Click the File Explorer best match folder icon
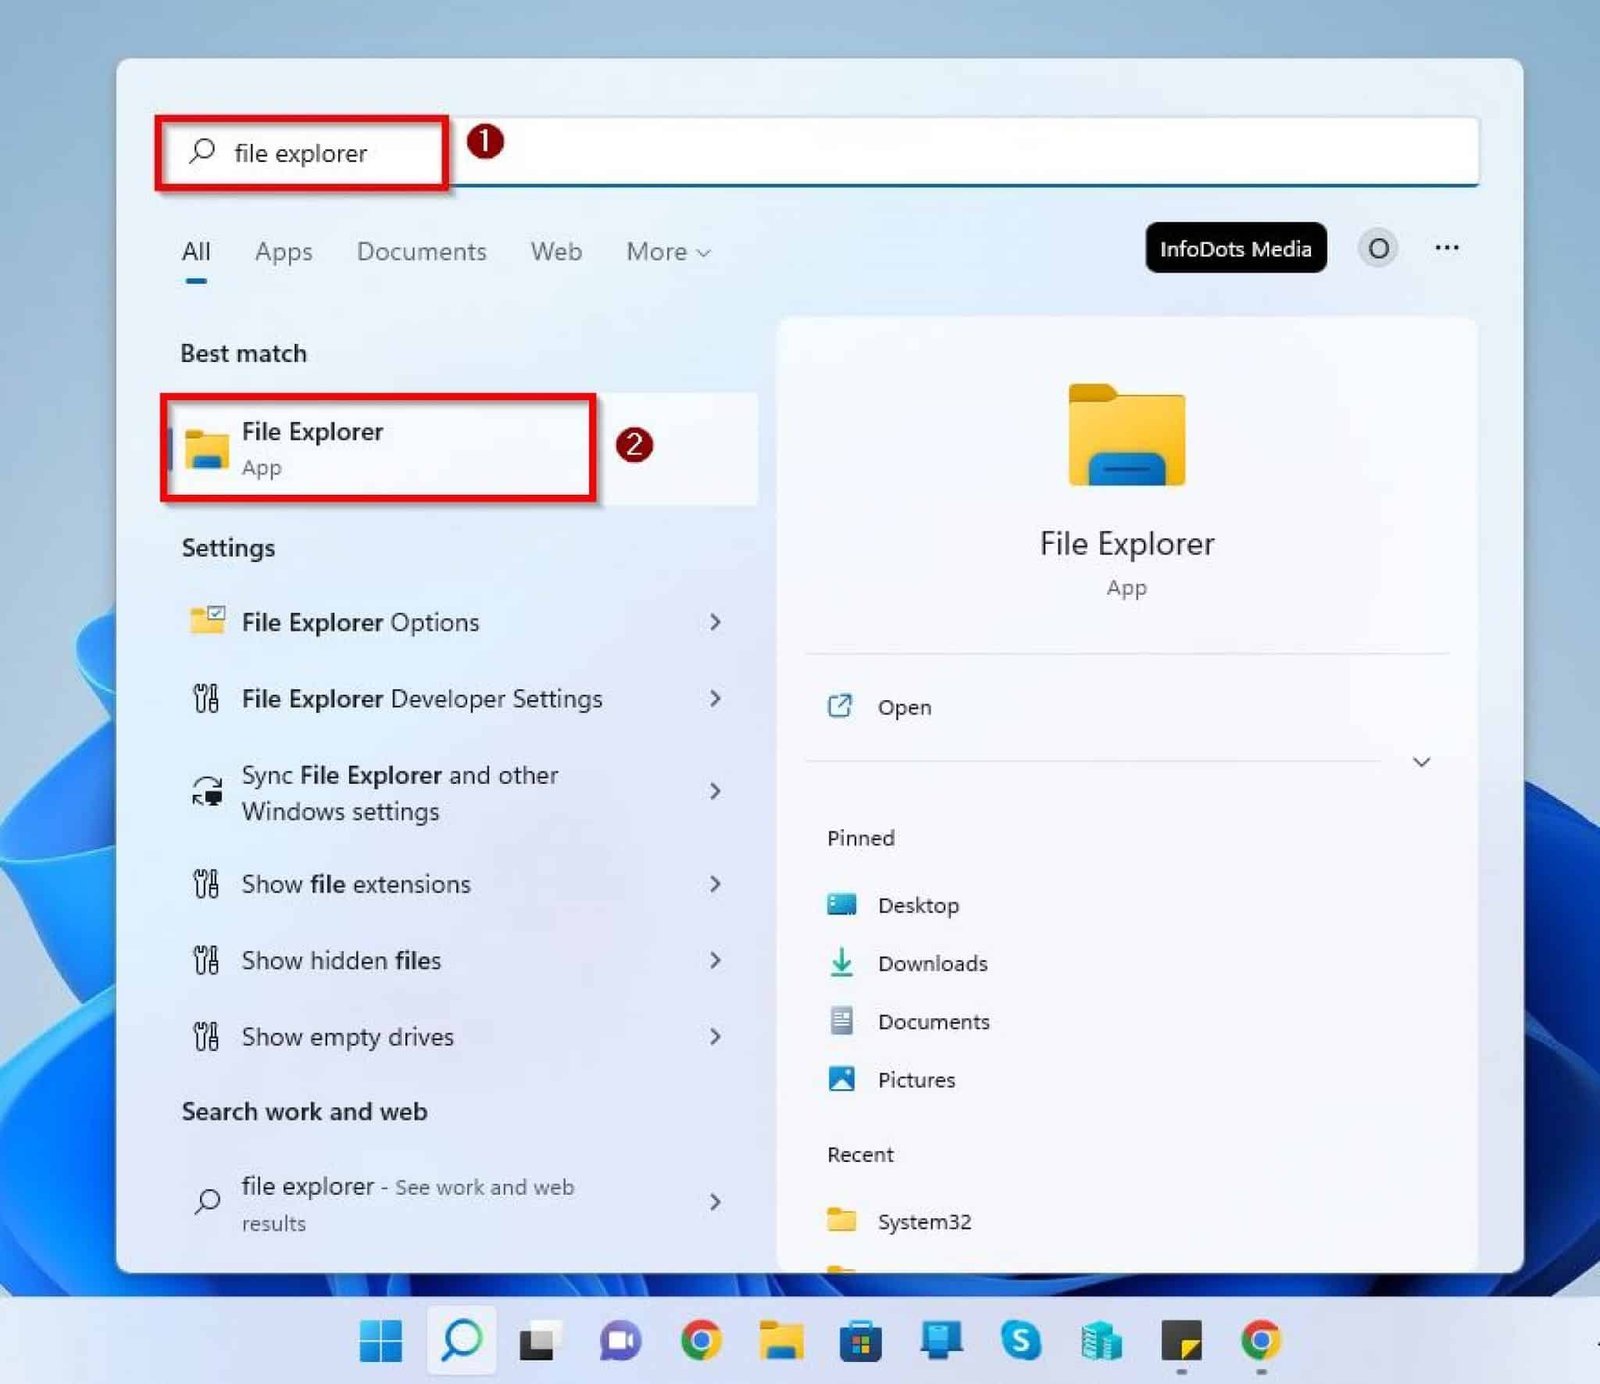 (207, 448)
